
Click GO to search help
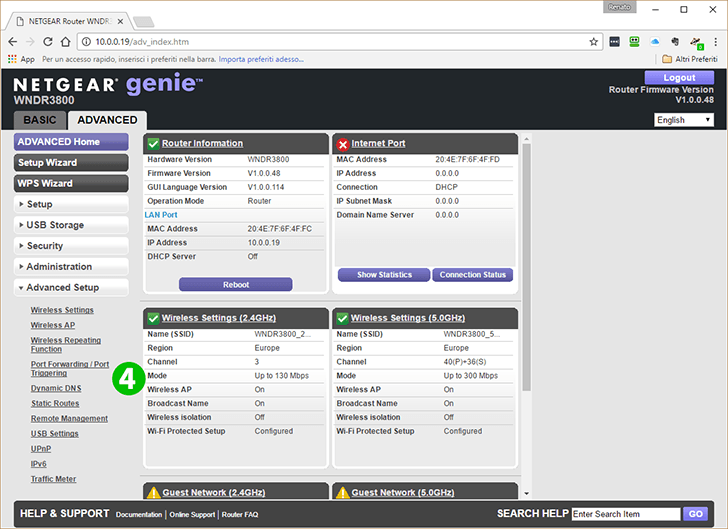coord(696,514)
